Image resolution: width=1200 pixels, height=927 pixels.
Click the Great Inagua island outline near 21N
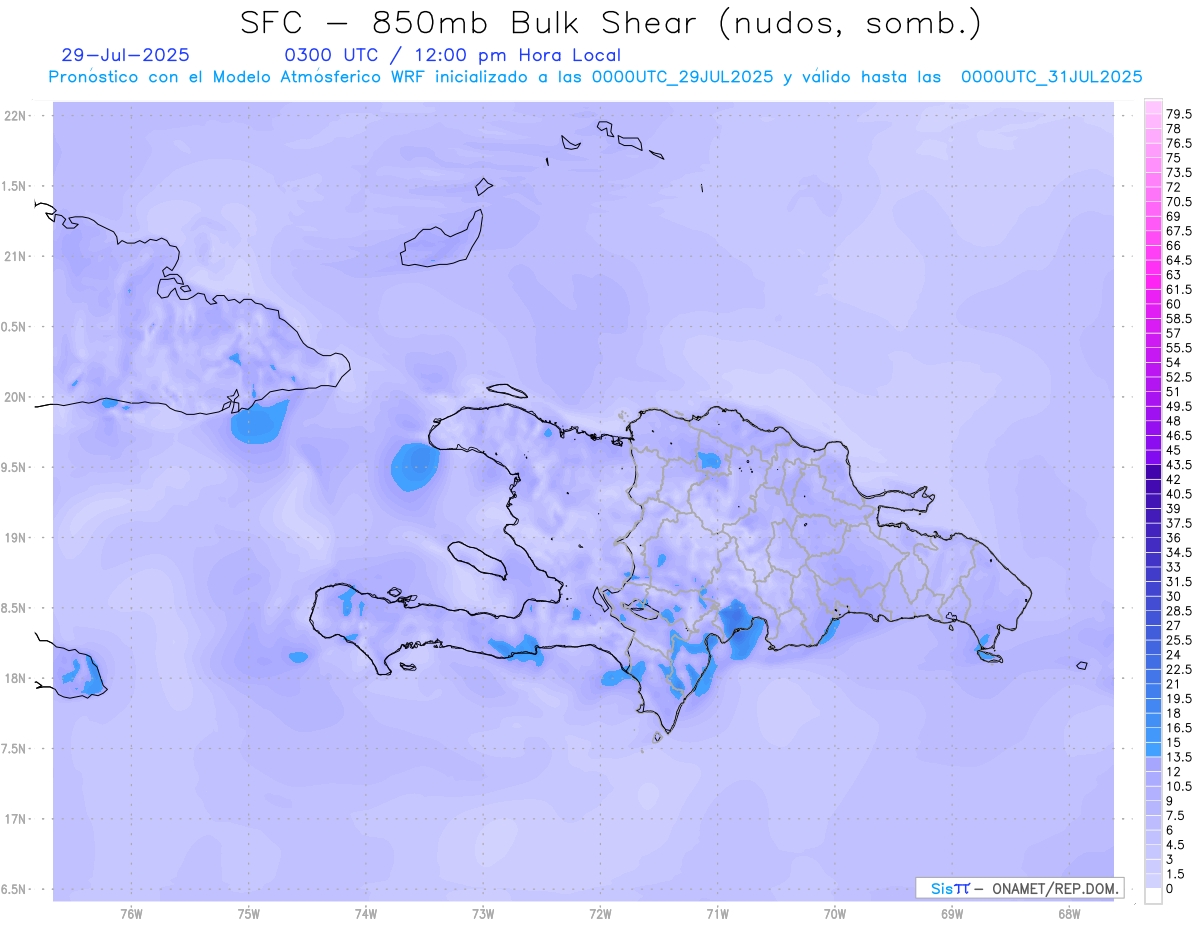pyautogui.click(x=443, y=239)
